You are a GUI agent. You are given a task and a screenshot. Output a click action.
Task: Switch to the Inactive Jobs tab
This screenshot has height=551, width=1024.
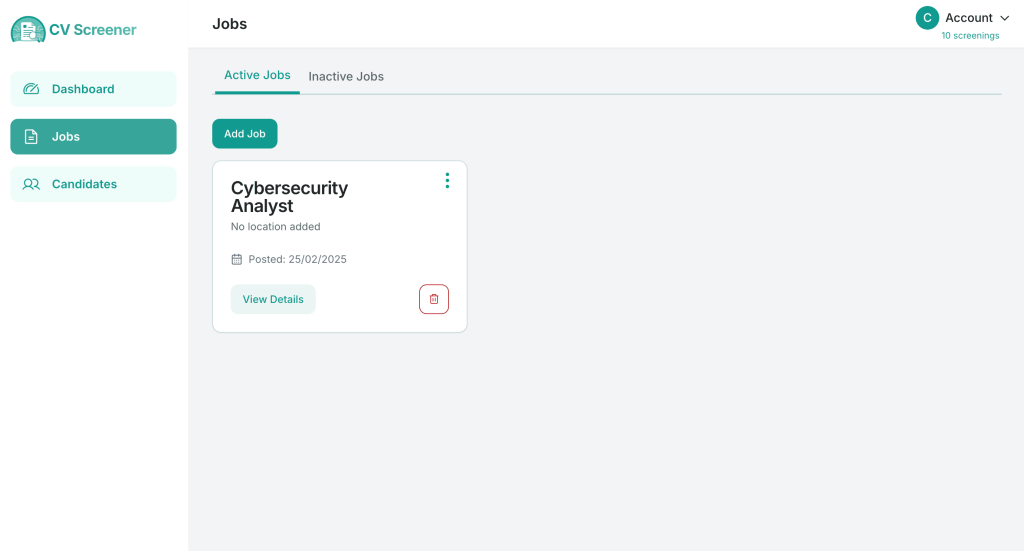click(x=346, y=76)
